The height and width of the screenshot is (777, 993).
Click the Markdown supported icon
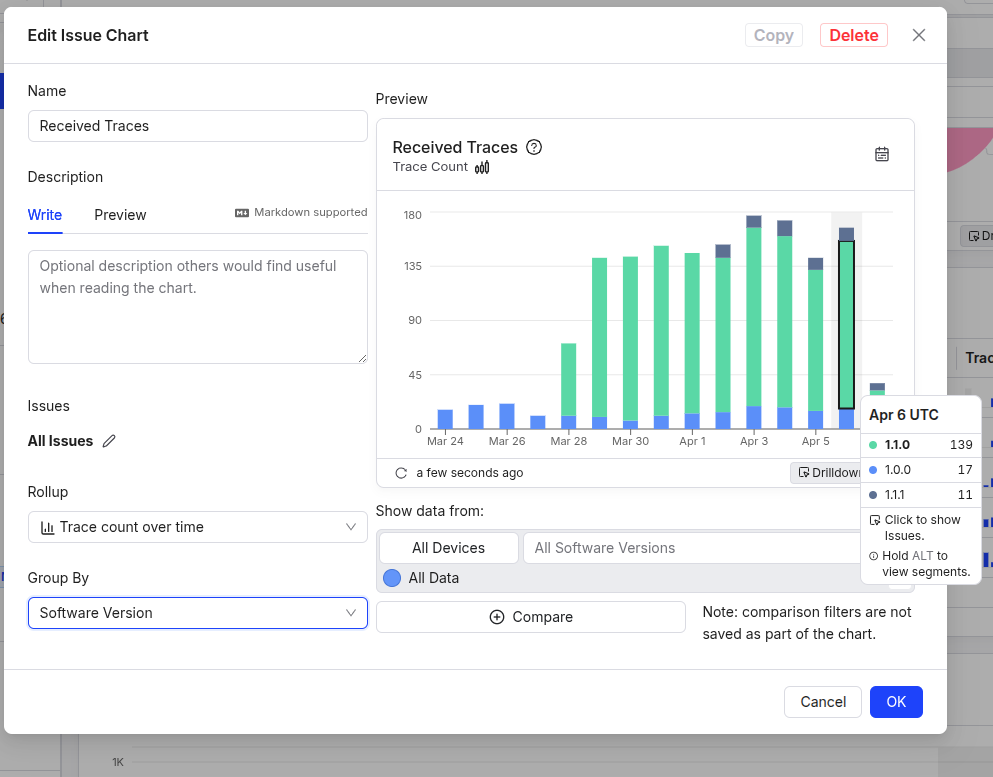pyautogui.click(x=242, y=213)
